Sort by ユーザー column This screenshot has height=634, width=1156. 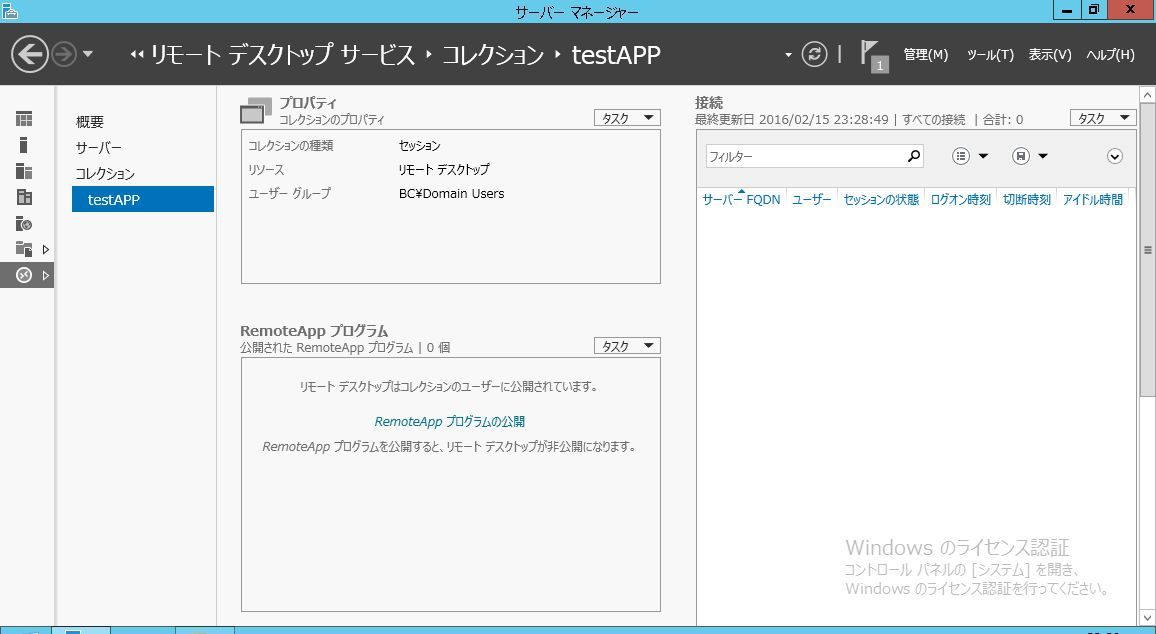(811, 199)
